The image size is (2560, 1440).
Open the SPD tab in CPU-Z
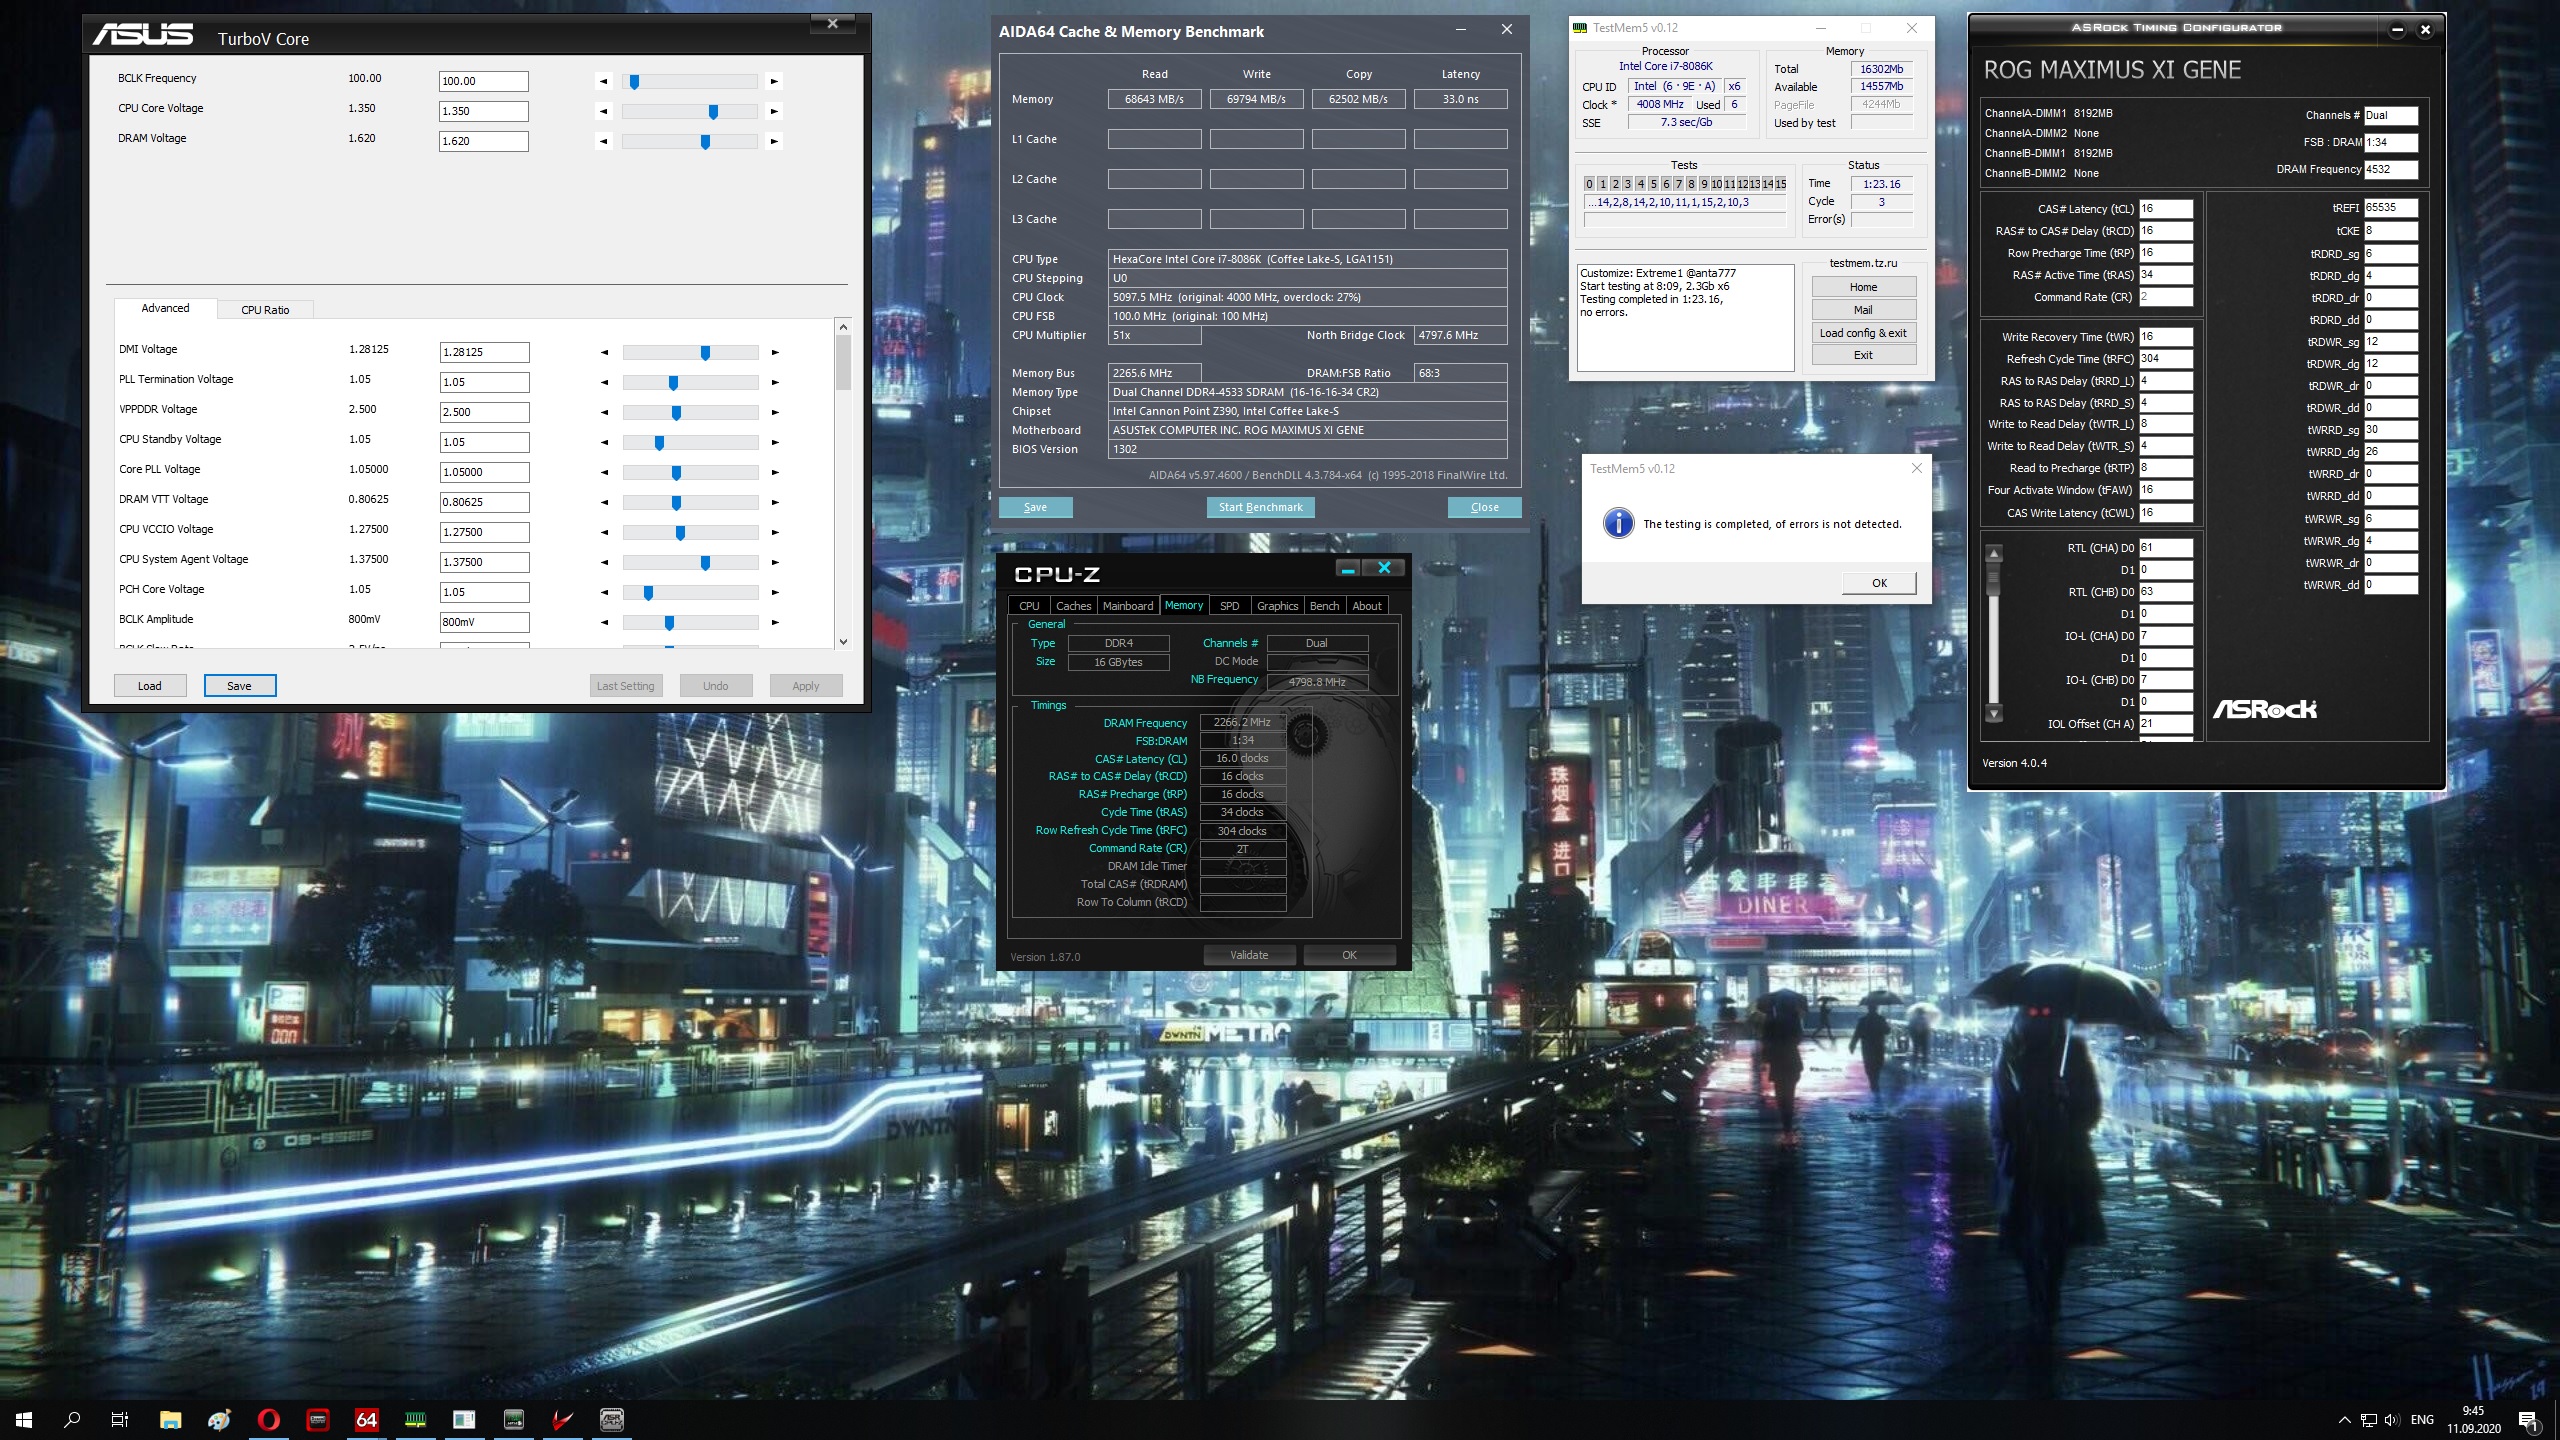pyautogui.click(x=1229, y=606)
